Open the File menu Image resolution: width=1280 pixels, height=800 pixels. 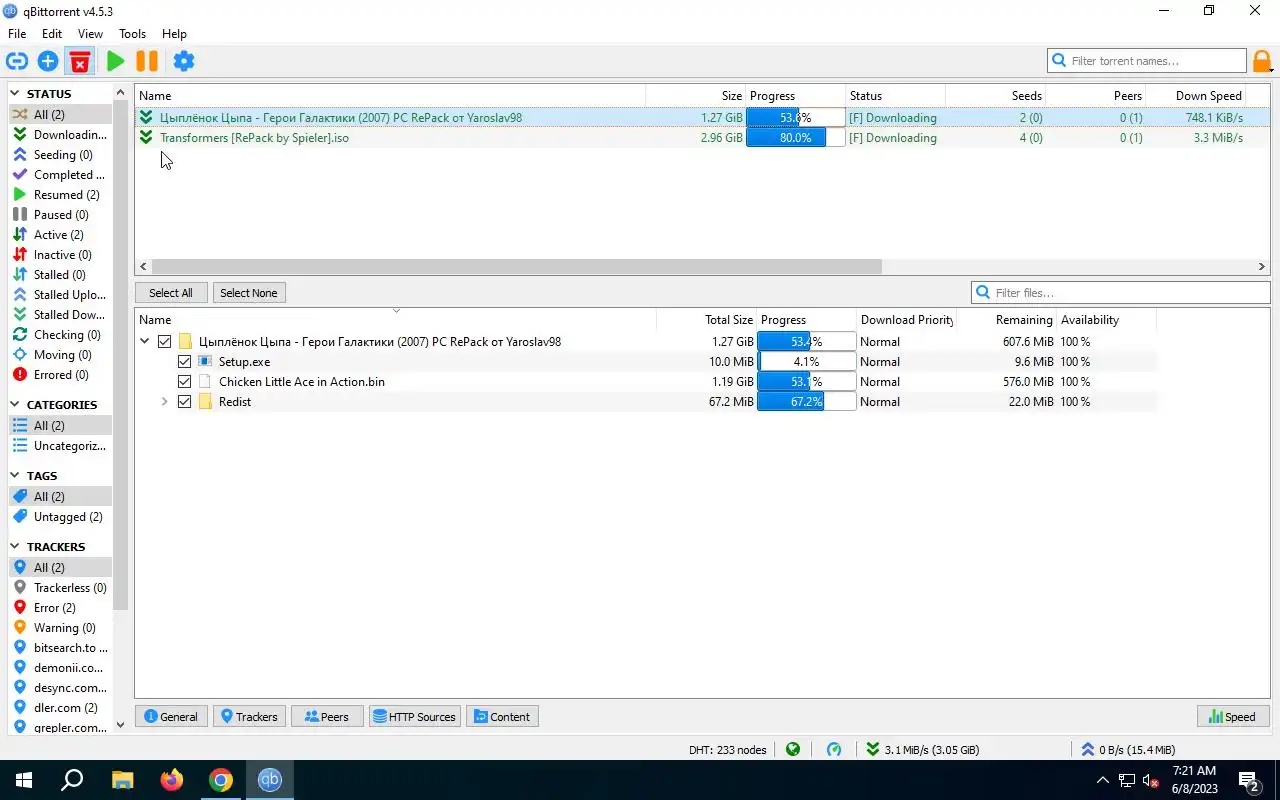[x=17, y=34]
